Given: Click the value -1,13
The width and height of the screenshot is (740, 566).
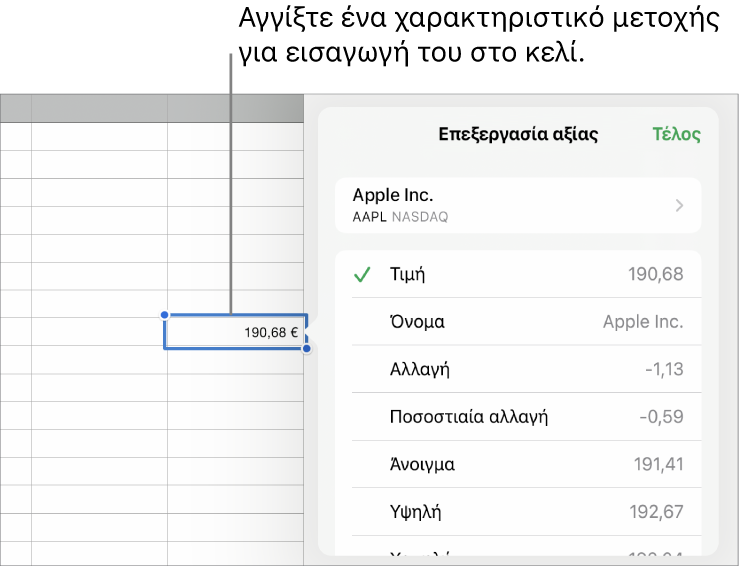Looking at the screenshot, I should tap(664, 369).
